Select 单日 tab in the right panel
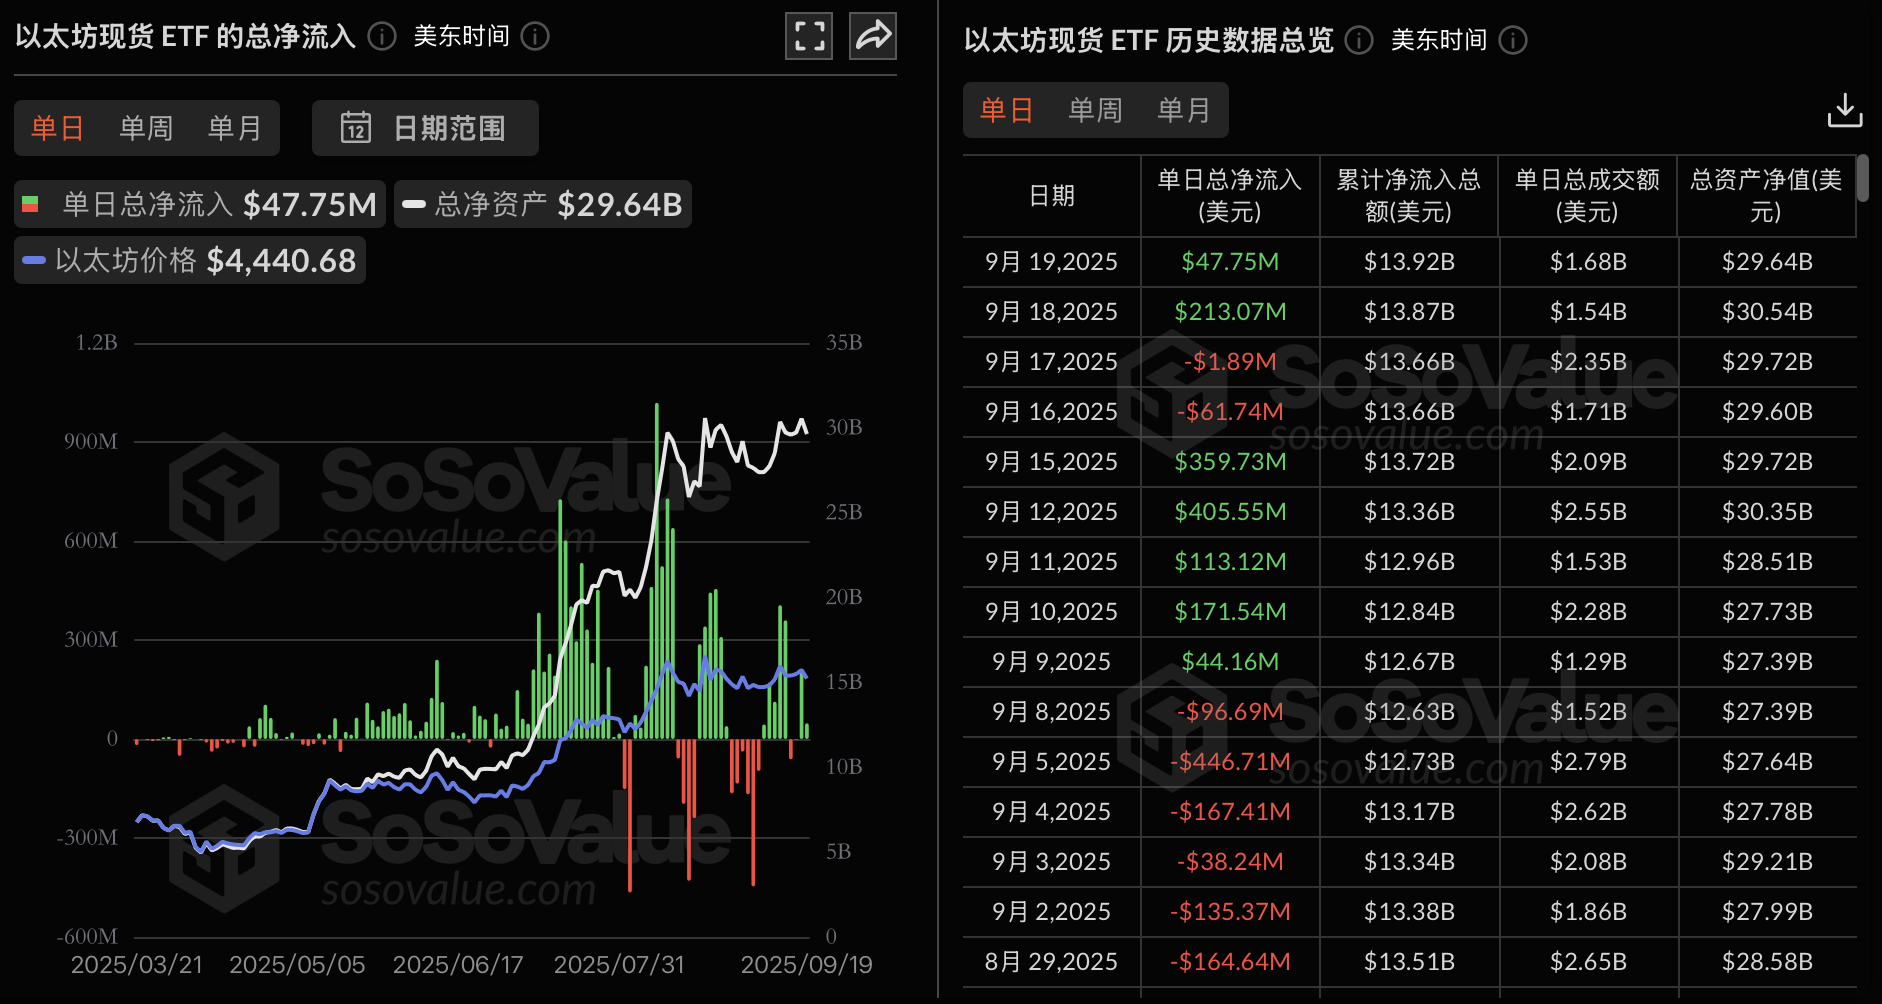This screenshot has height=1004, width=1882. (1005, 110)
